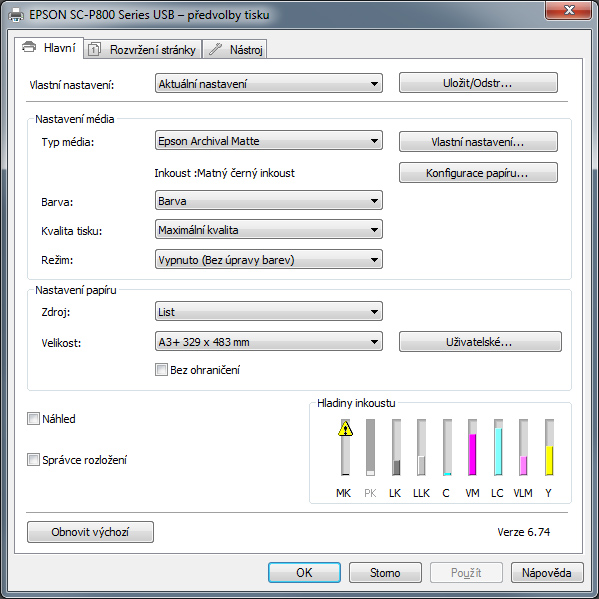Viewport: 599px width, 599px height.
Task: Open the Rozvržení stránky tab
Action: (x=142, y=50)
